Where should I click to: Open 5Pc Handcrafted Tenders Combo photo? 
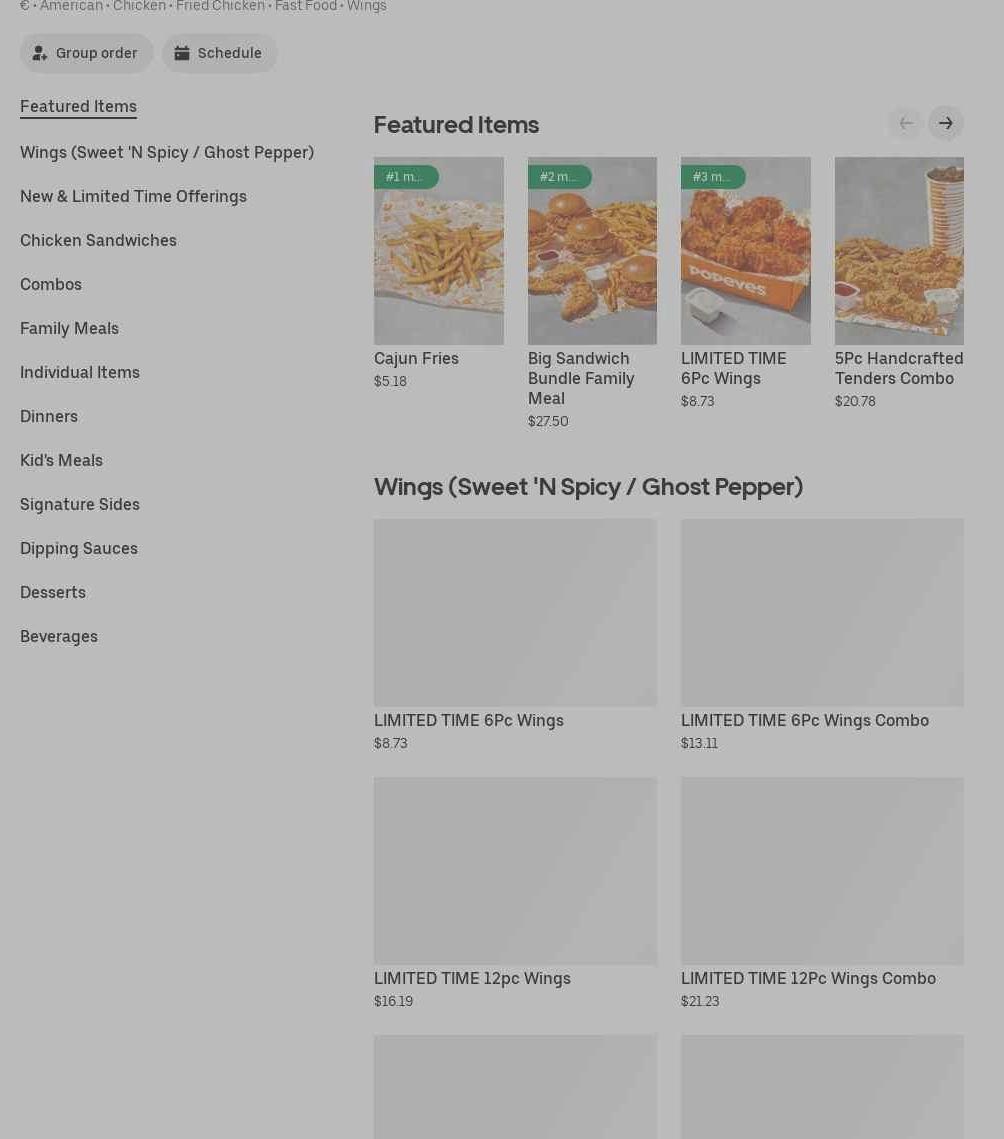pyautogui.click(x=899, y=251)
